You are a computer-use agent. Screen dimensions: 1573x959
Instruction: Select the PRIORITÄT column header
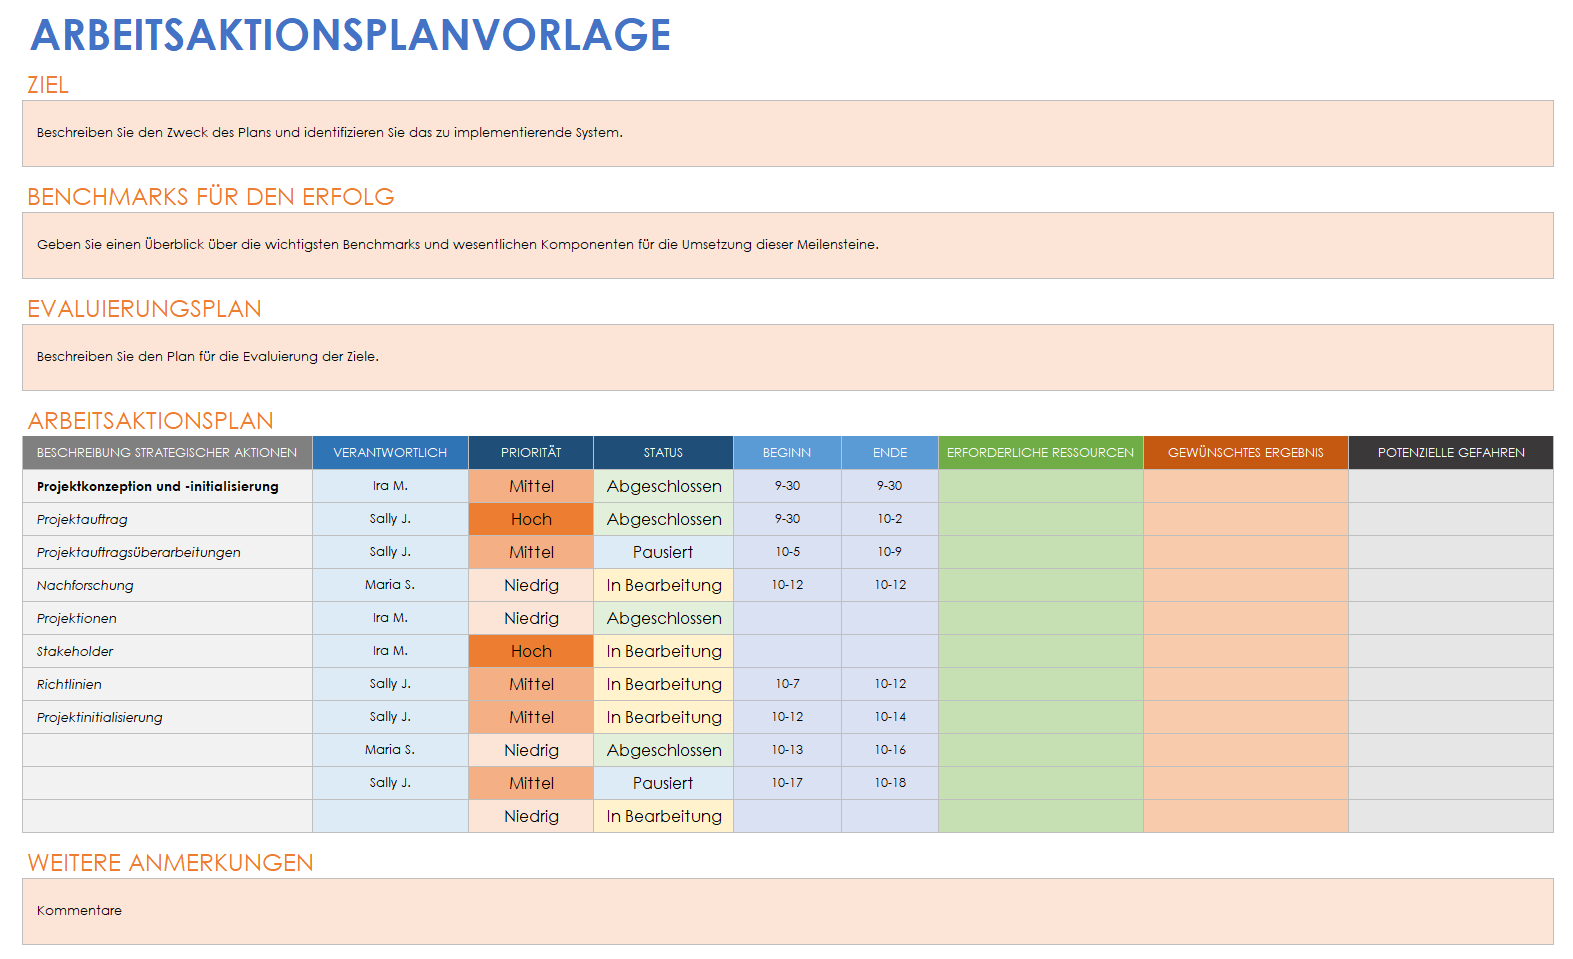click(x=531, y=453)
